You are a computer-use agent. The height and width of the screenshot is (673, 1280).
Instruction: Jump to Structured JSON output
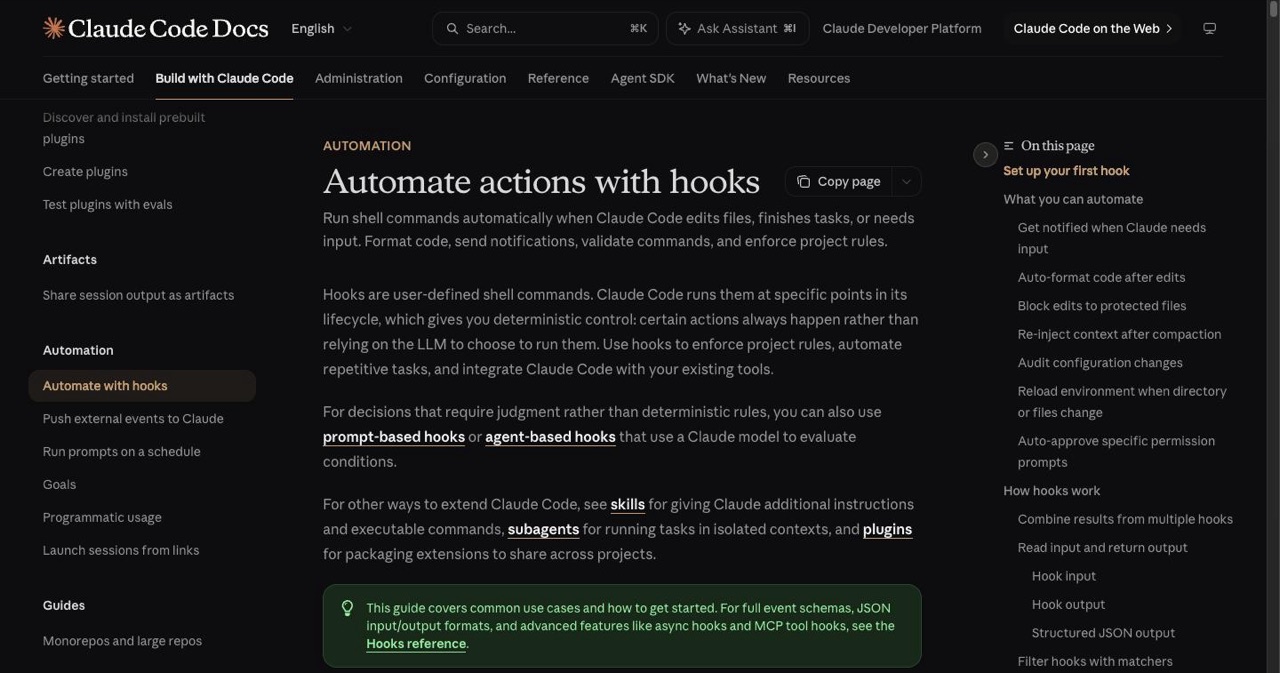tap(1103, 633)
